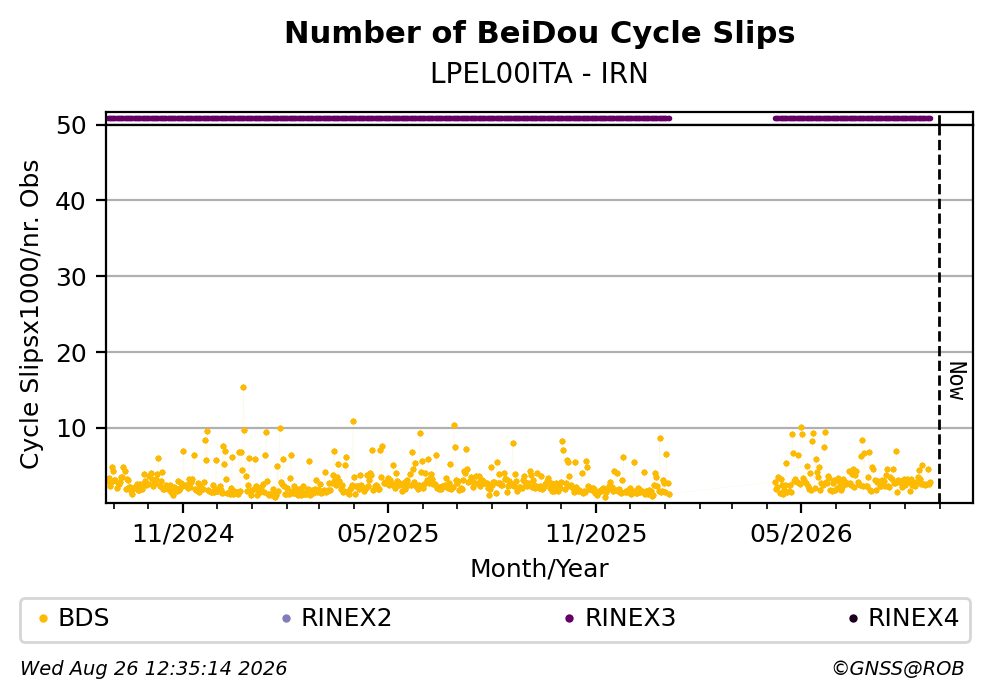Click the yellow BDS legend marker
The width and height of the screenshot is (993, 699).
tap(43, 619)
